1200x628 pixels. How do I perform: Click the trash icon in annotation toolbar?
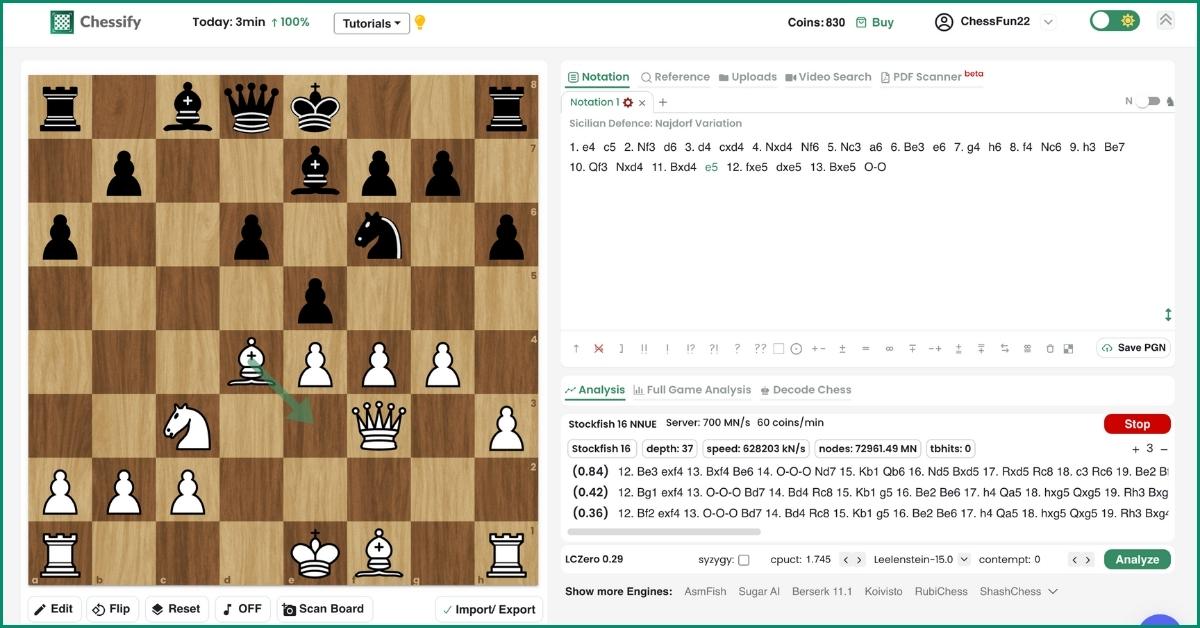pos(1050,348)
